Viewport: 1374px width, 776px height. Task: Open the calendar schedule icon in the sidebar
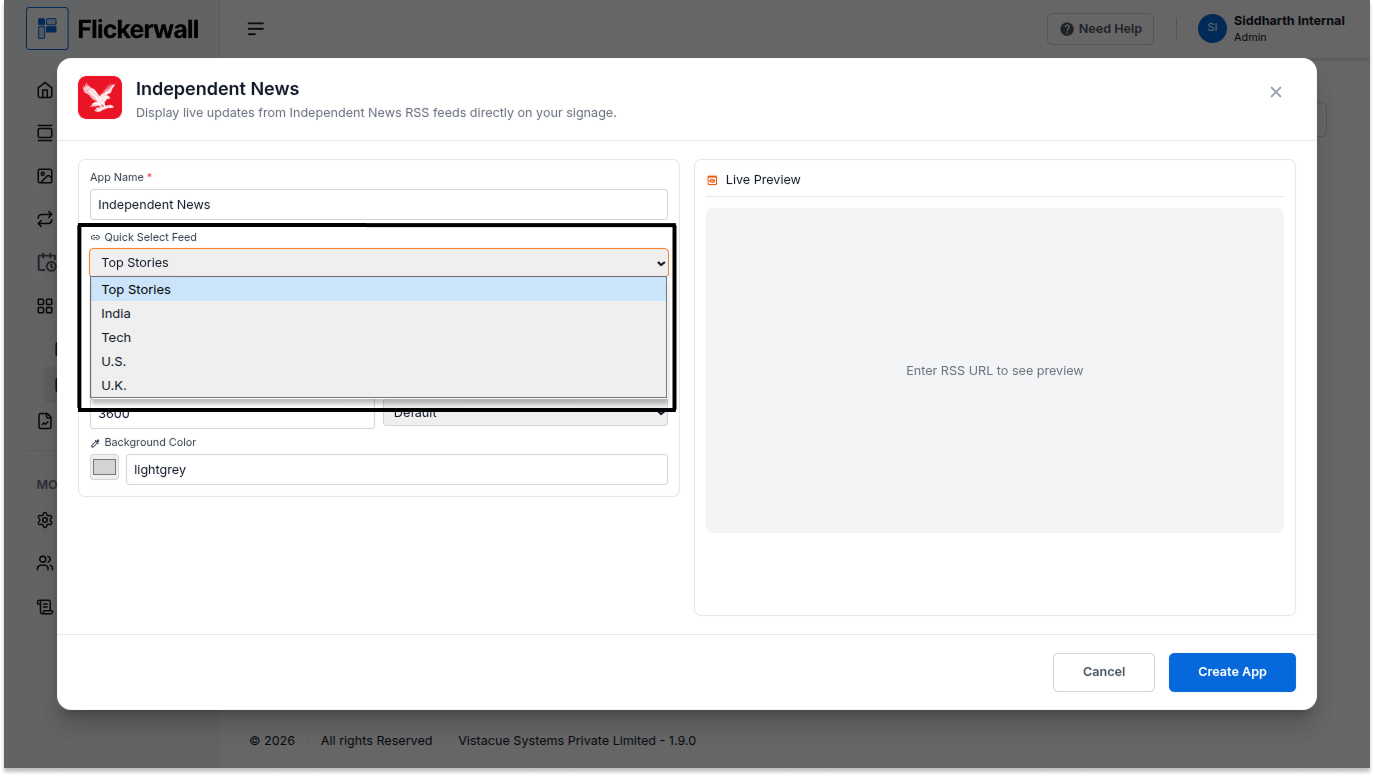pyautogui.click(x=46, y=263)
